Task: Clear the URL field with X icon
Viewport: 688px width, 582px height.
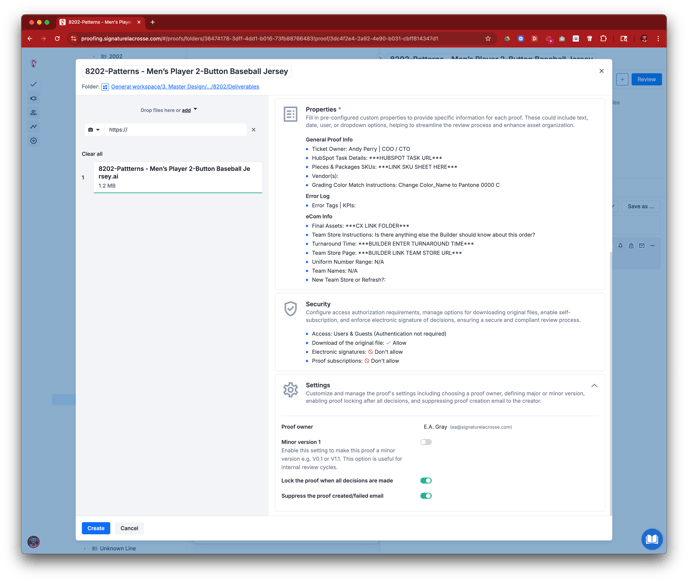Action: coord(253,130)
